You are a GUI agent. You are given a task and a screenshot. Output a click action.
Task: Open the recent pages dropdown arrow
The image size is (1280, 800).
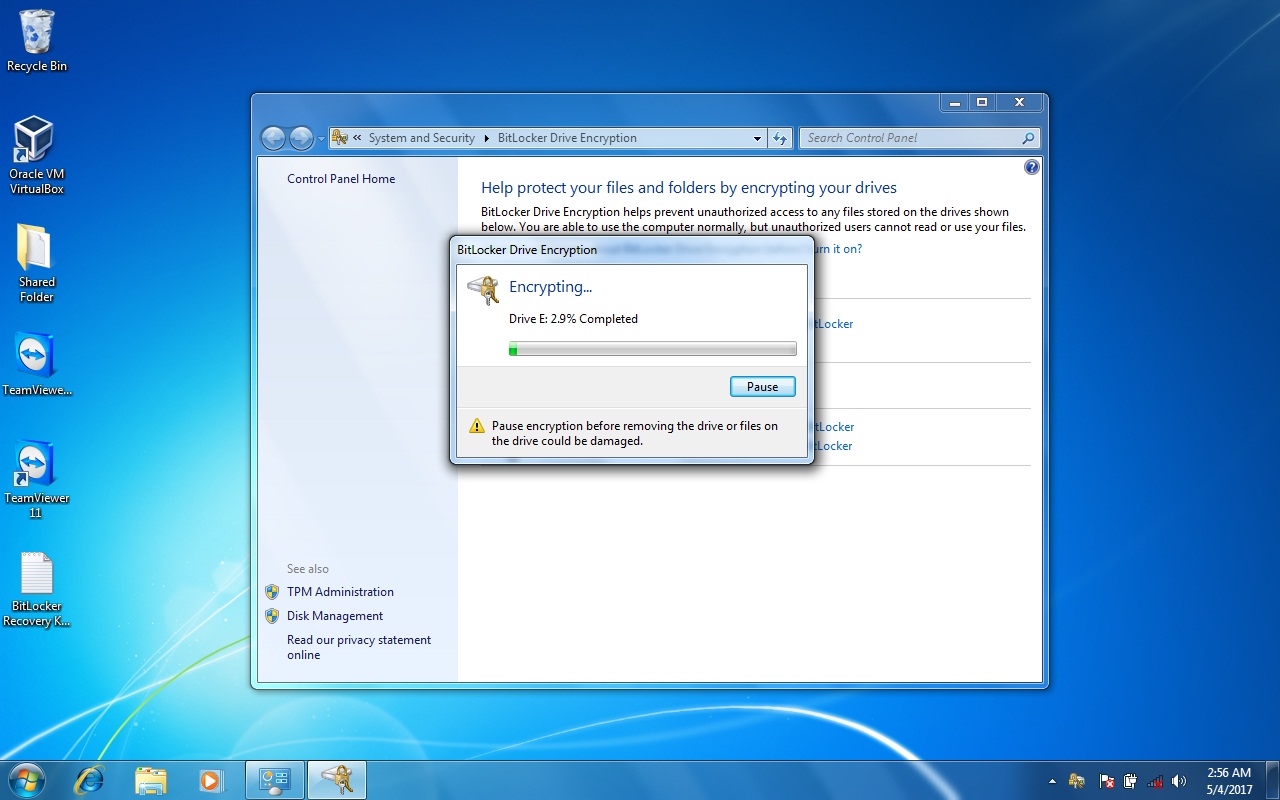click(321, 139)
